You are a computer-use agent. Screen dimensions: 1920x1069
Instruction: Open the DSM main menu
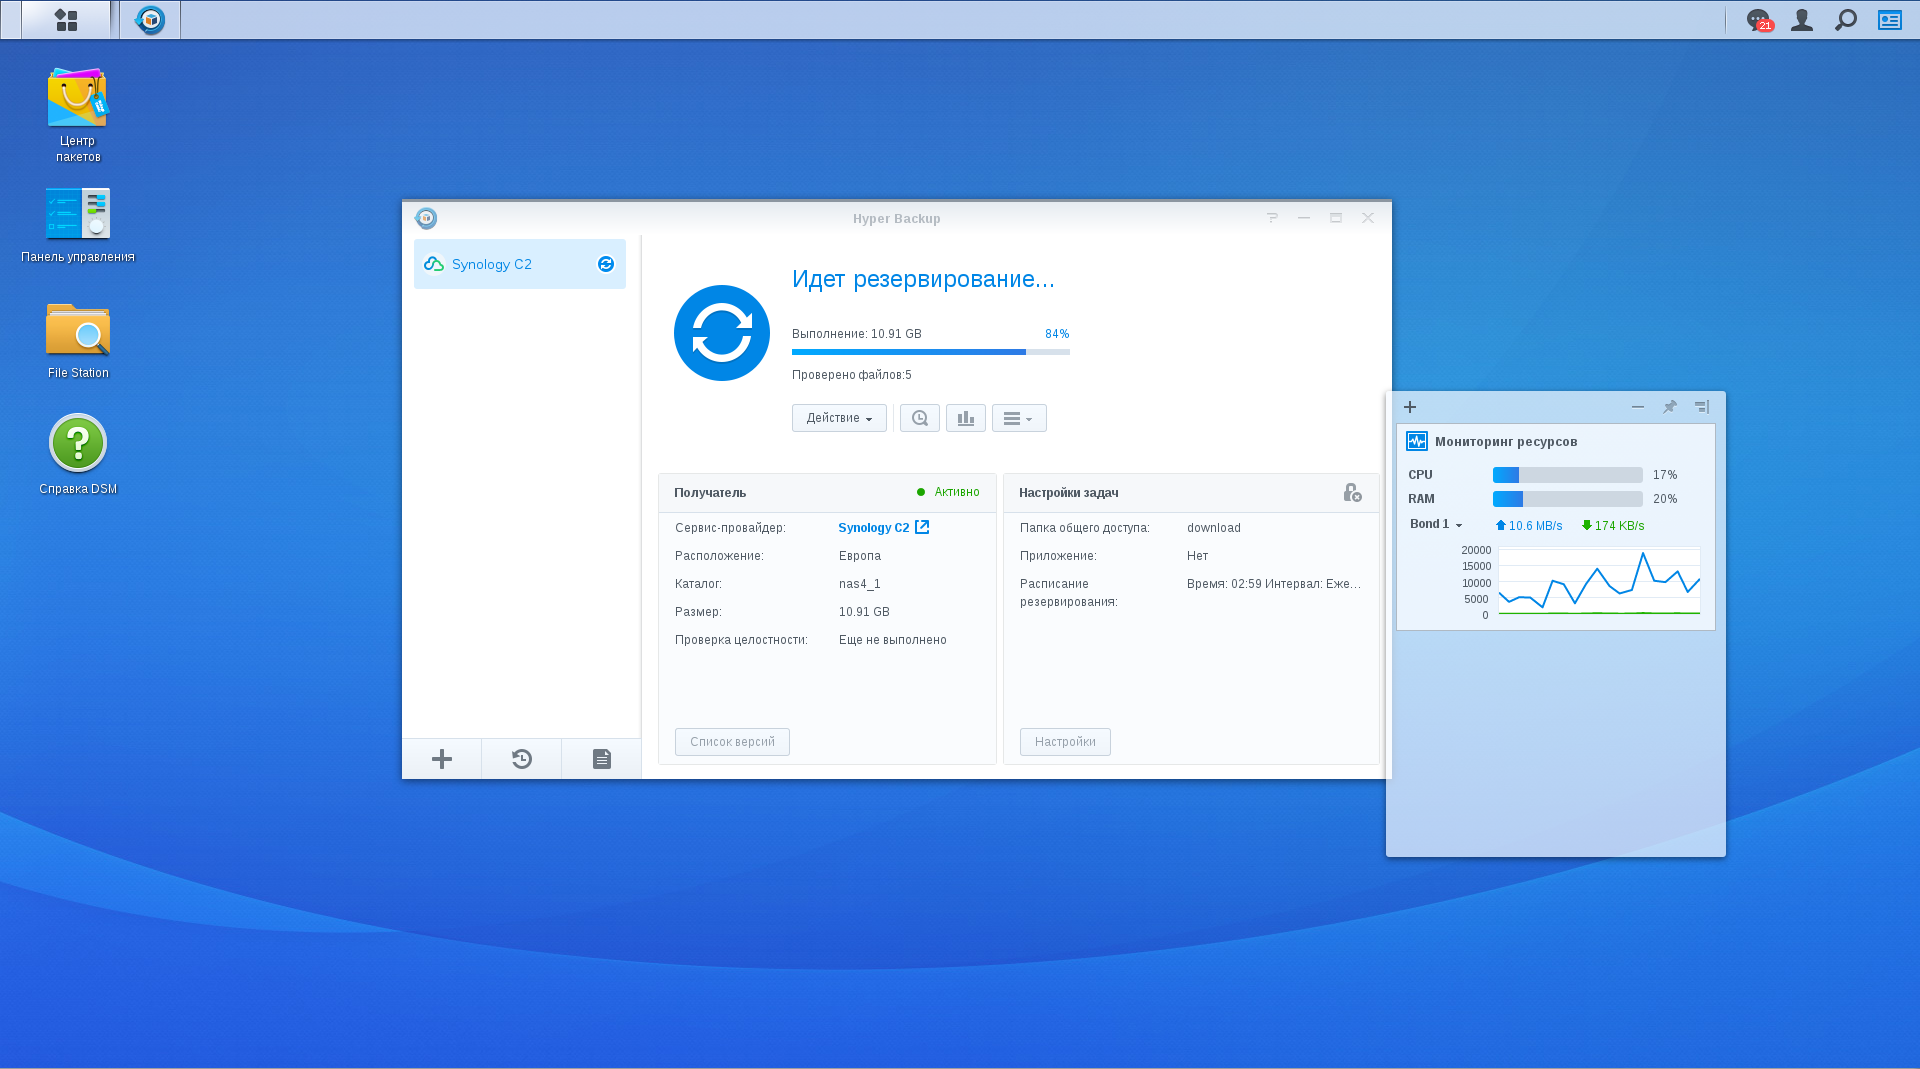pyautogui.click(x=66, y=20)
